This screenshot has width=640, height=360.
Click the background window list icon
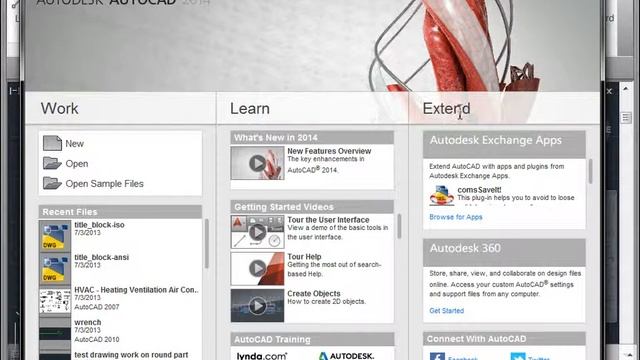pos(626,118)
